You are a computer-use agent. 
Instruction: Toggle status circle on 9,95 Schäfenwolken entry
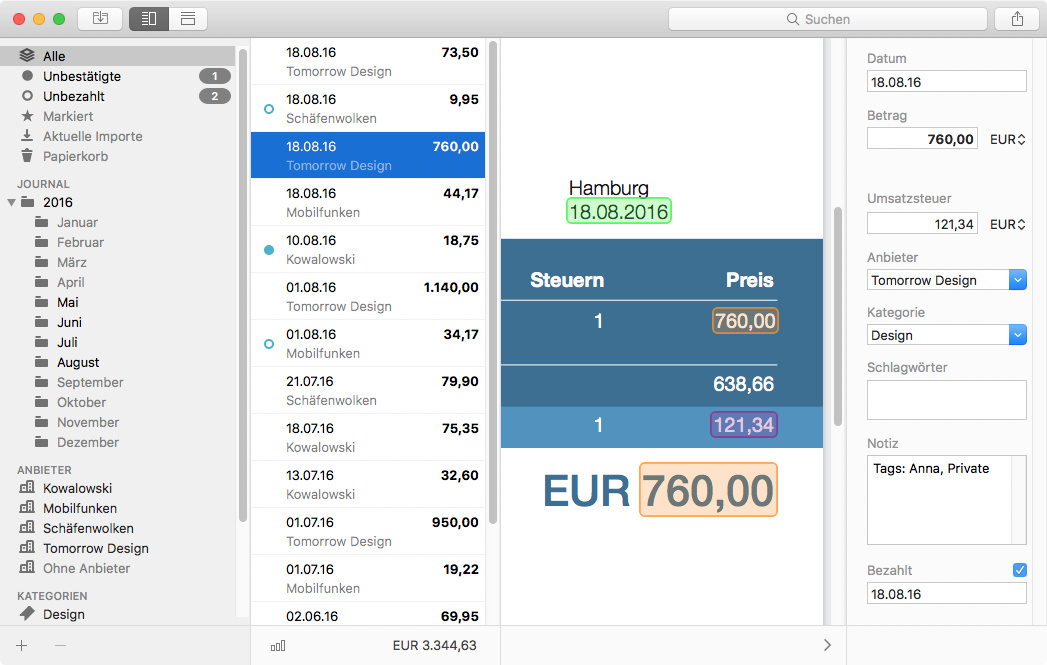click(268, 108)
